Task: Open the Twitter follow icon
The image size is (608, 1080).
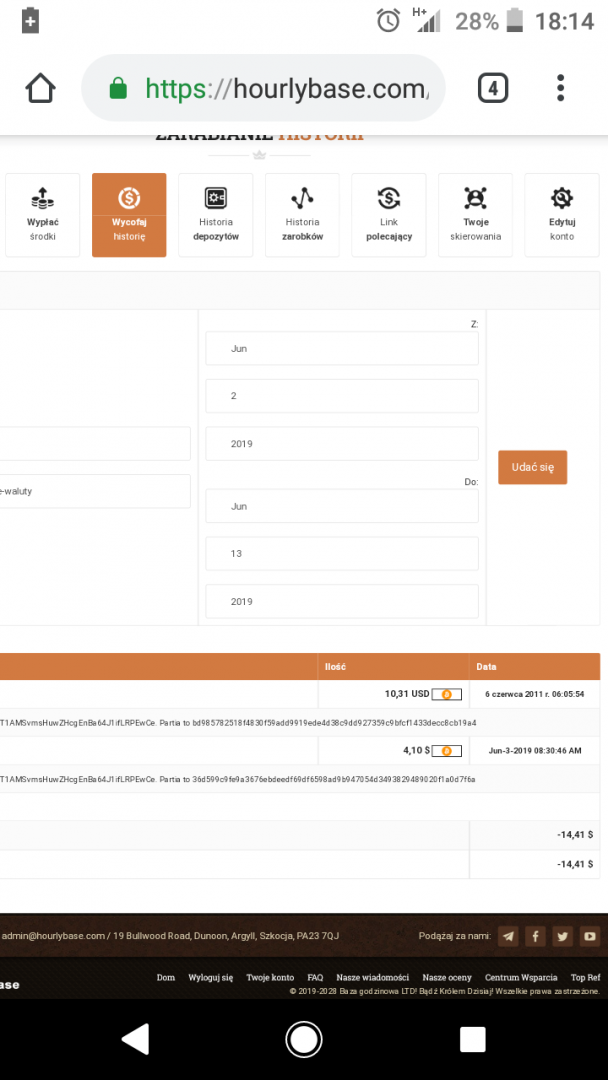Action: pos(563,936)
